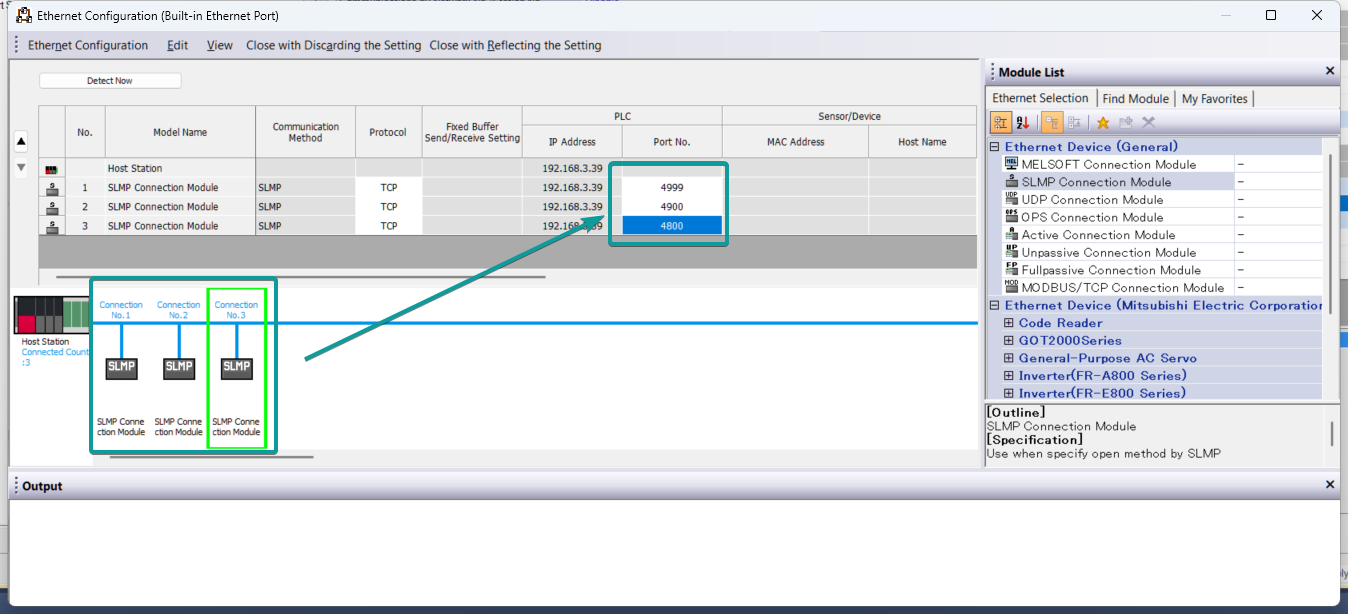Collapse Ethernet Device (Mitsubishi Electric Corporation) group
Screen dimensions: 1348x614
coord(995,305)
